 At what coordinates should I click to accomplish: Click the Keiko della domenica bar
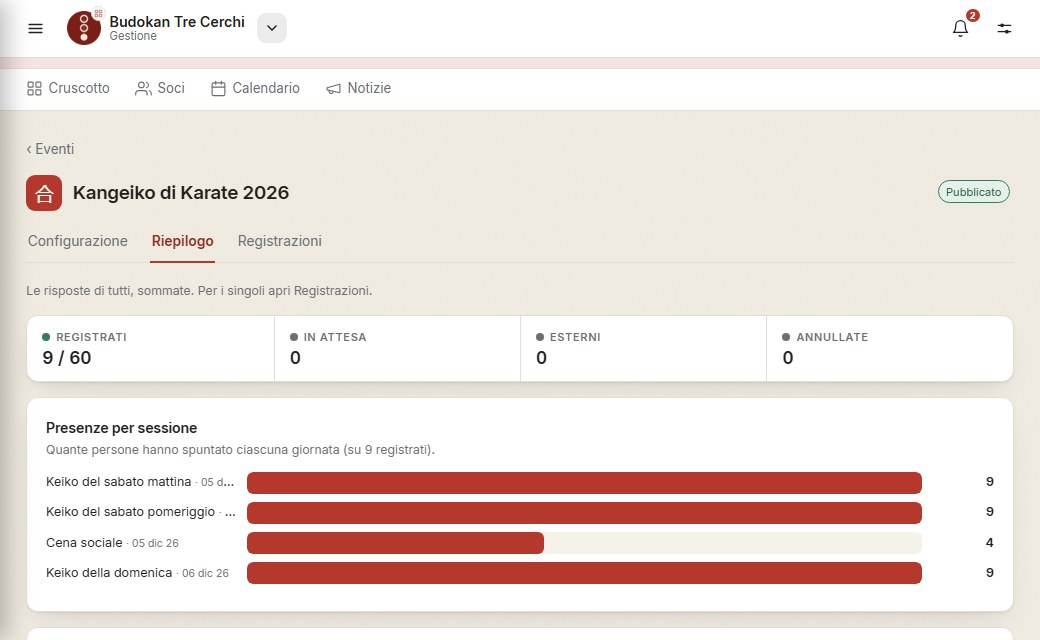(x=584, y=573)
